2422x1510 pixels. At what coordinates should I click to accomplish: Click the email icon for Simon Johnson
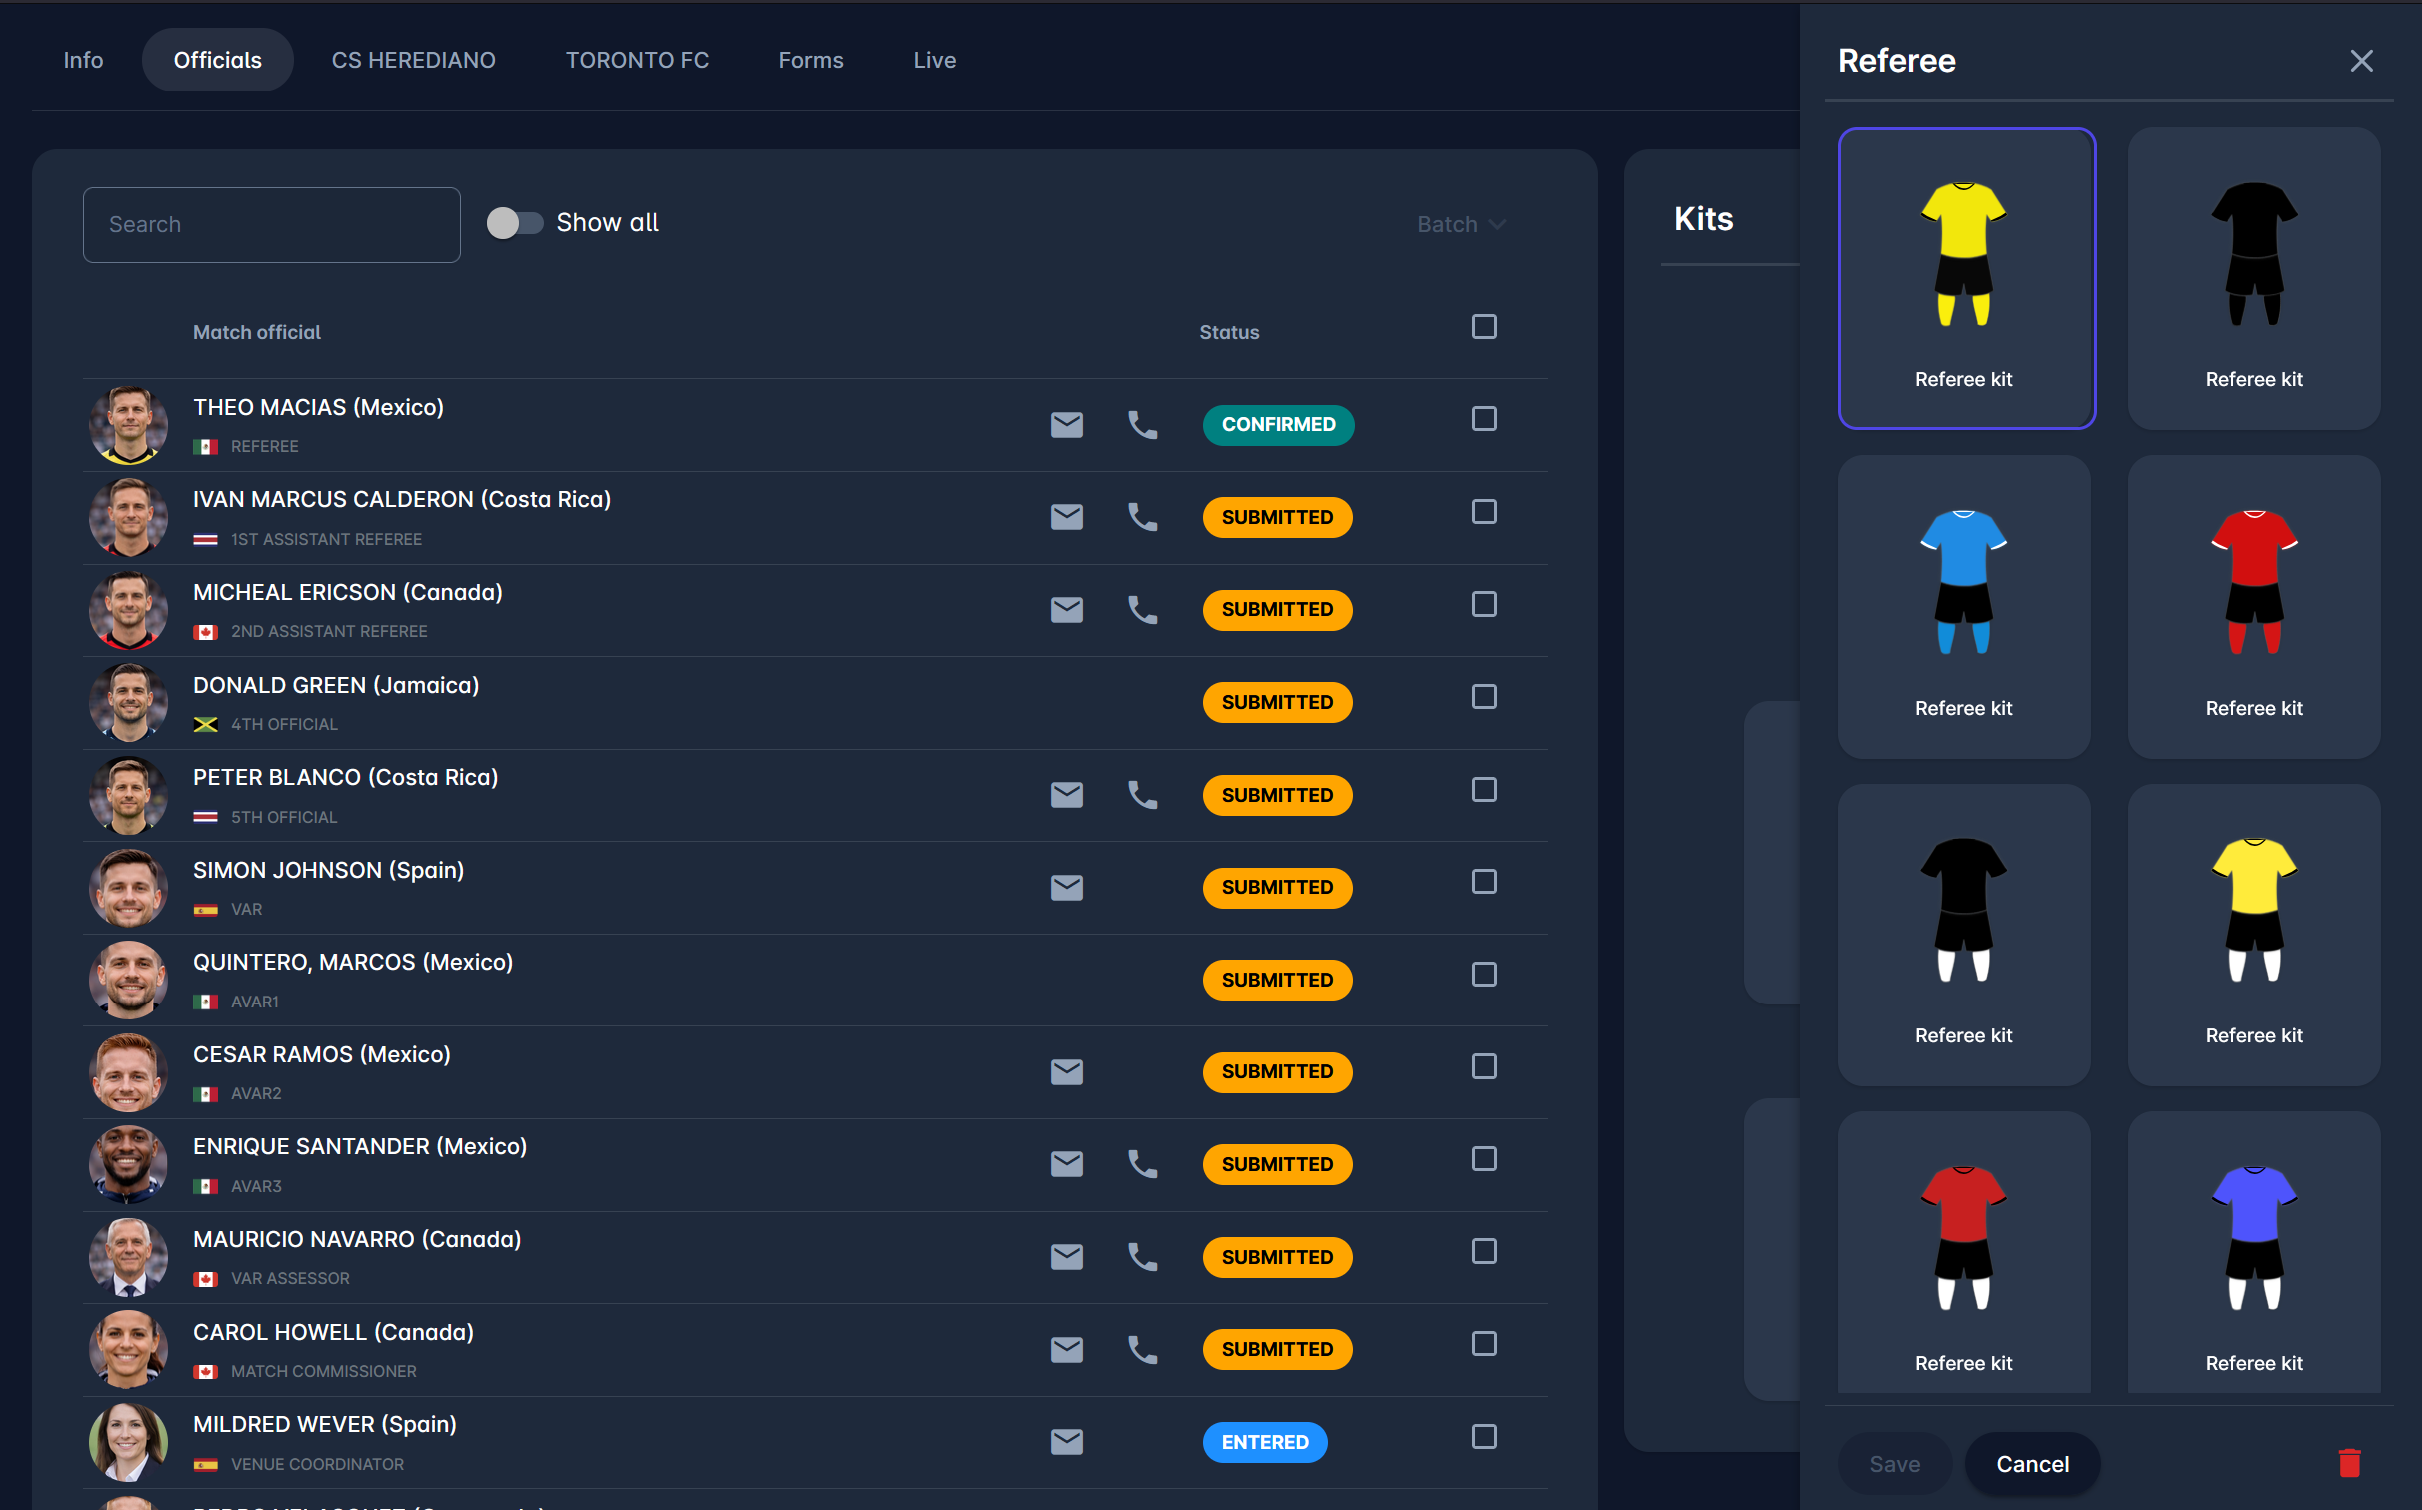1066,887
